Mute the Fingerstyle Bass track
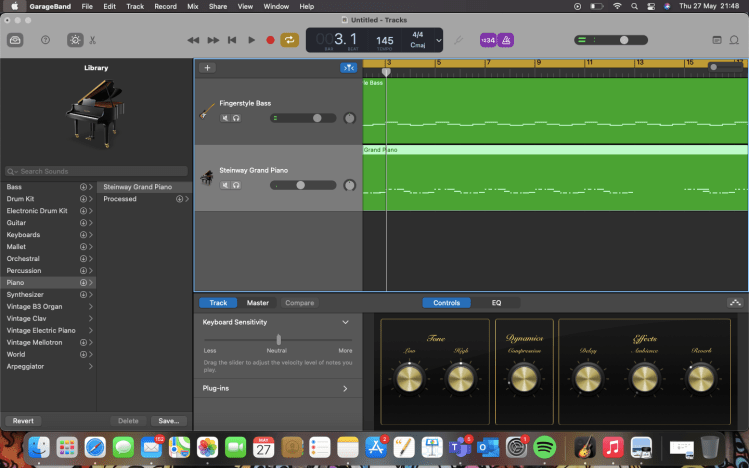The image size is (749, 468). click(x=225, y=118)
